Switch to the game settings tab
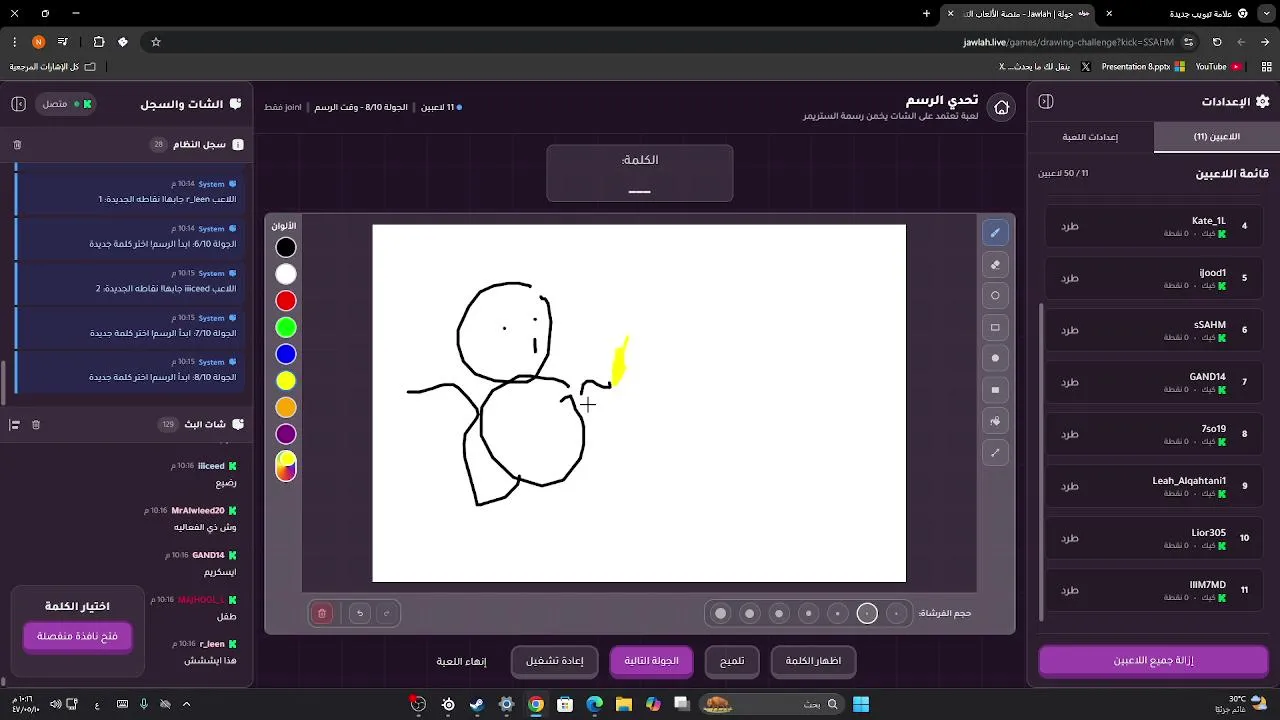1280x720 pixels. click(1090, 137)
